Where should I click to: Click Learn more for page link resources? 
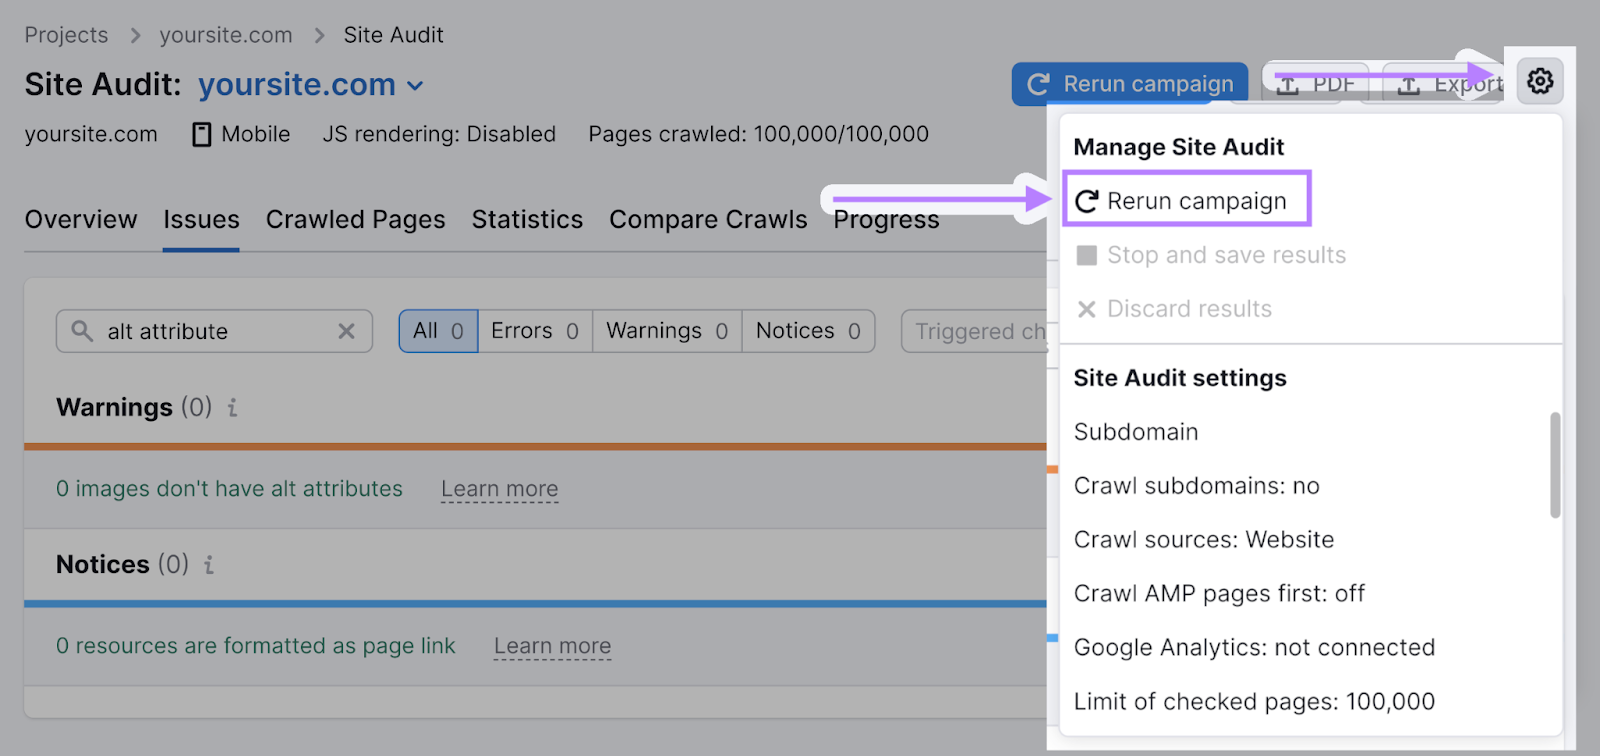[552, 646]
